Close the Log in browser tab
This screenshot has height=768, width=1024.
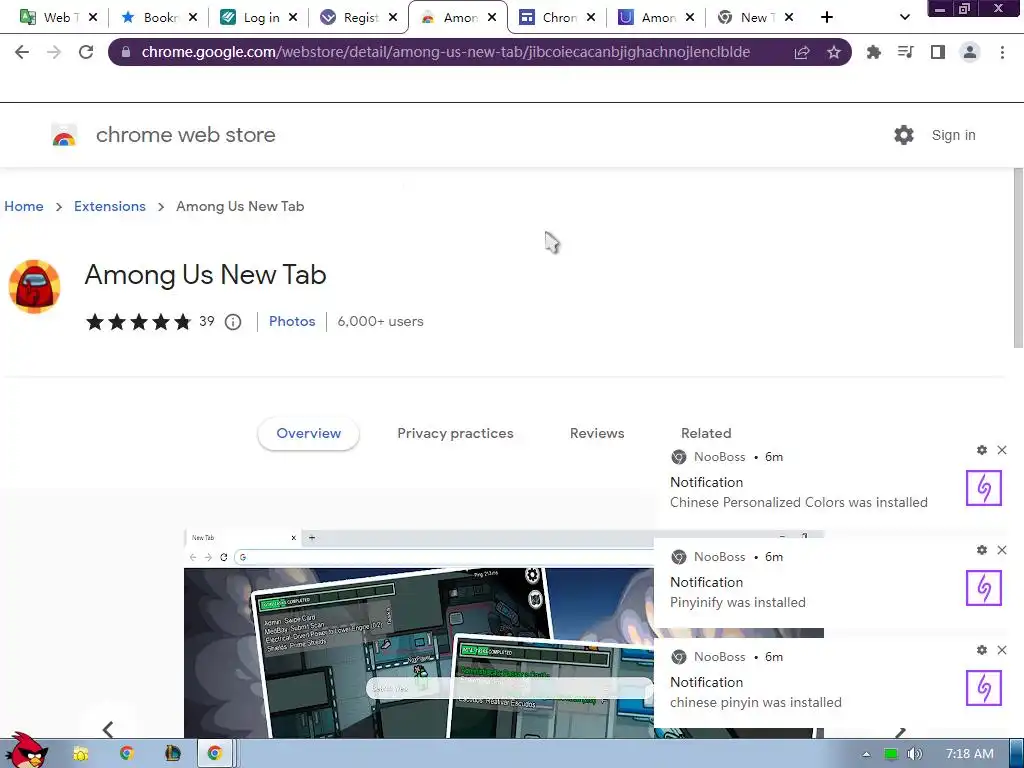pos(293,18)
